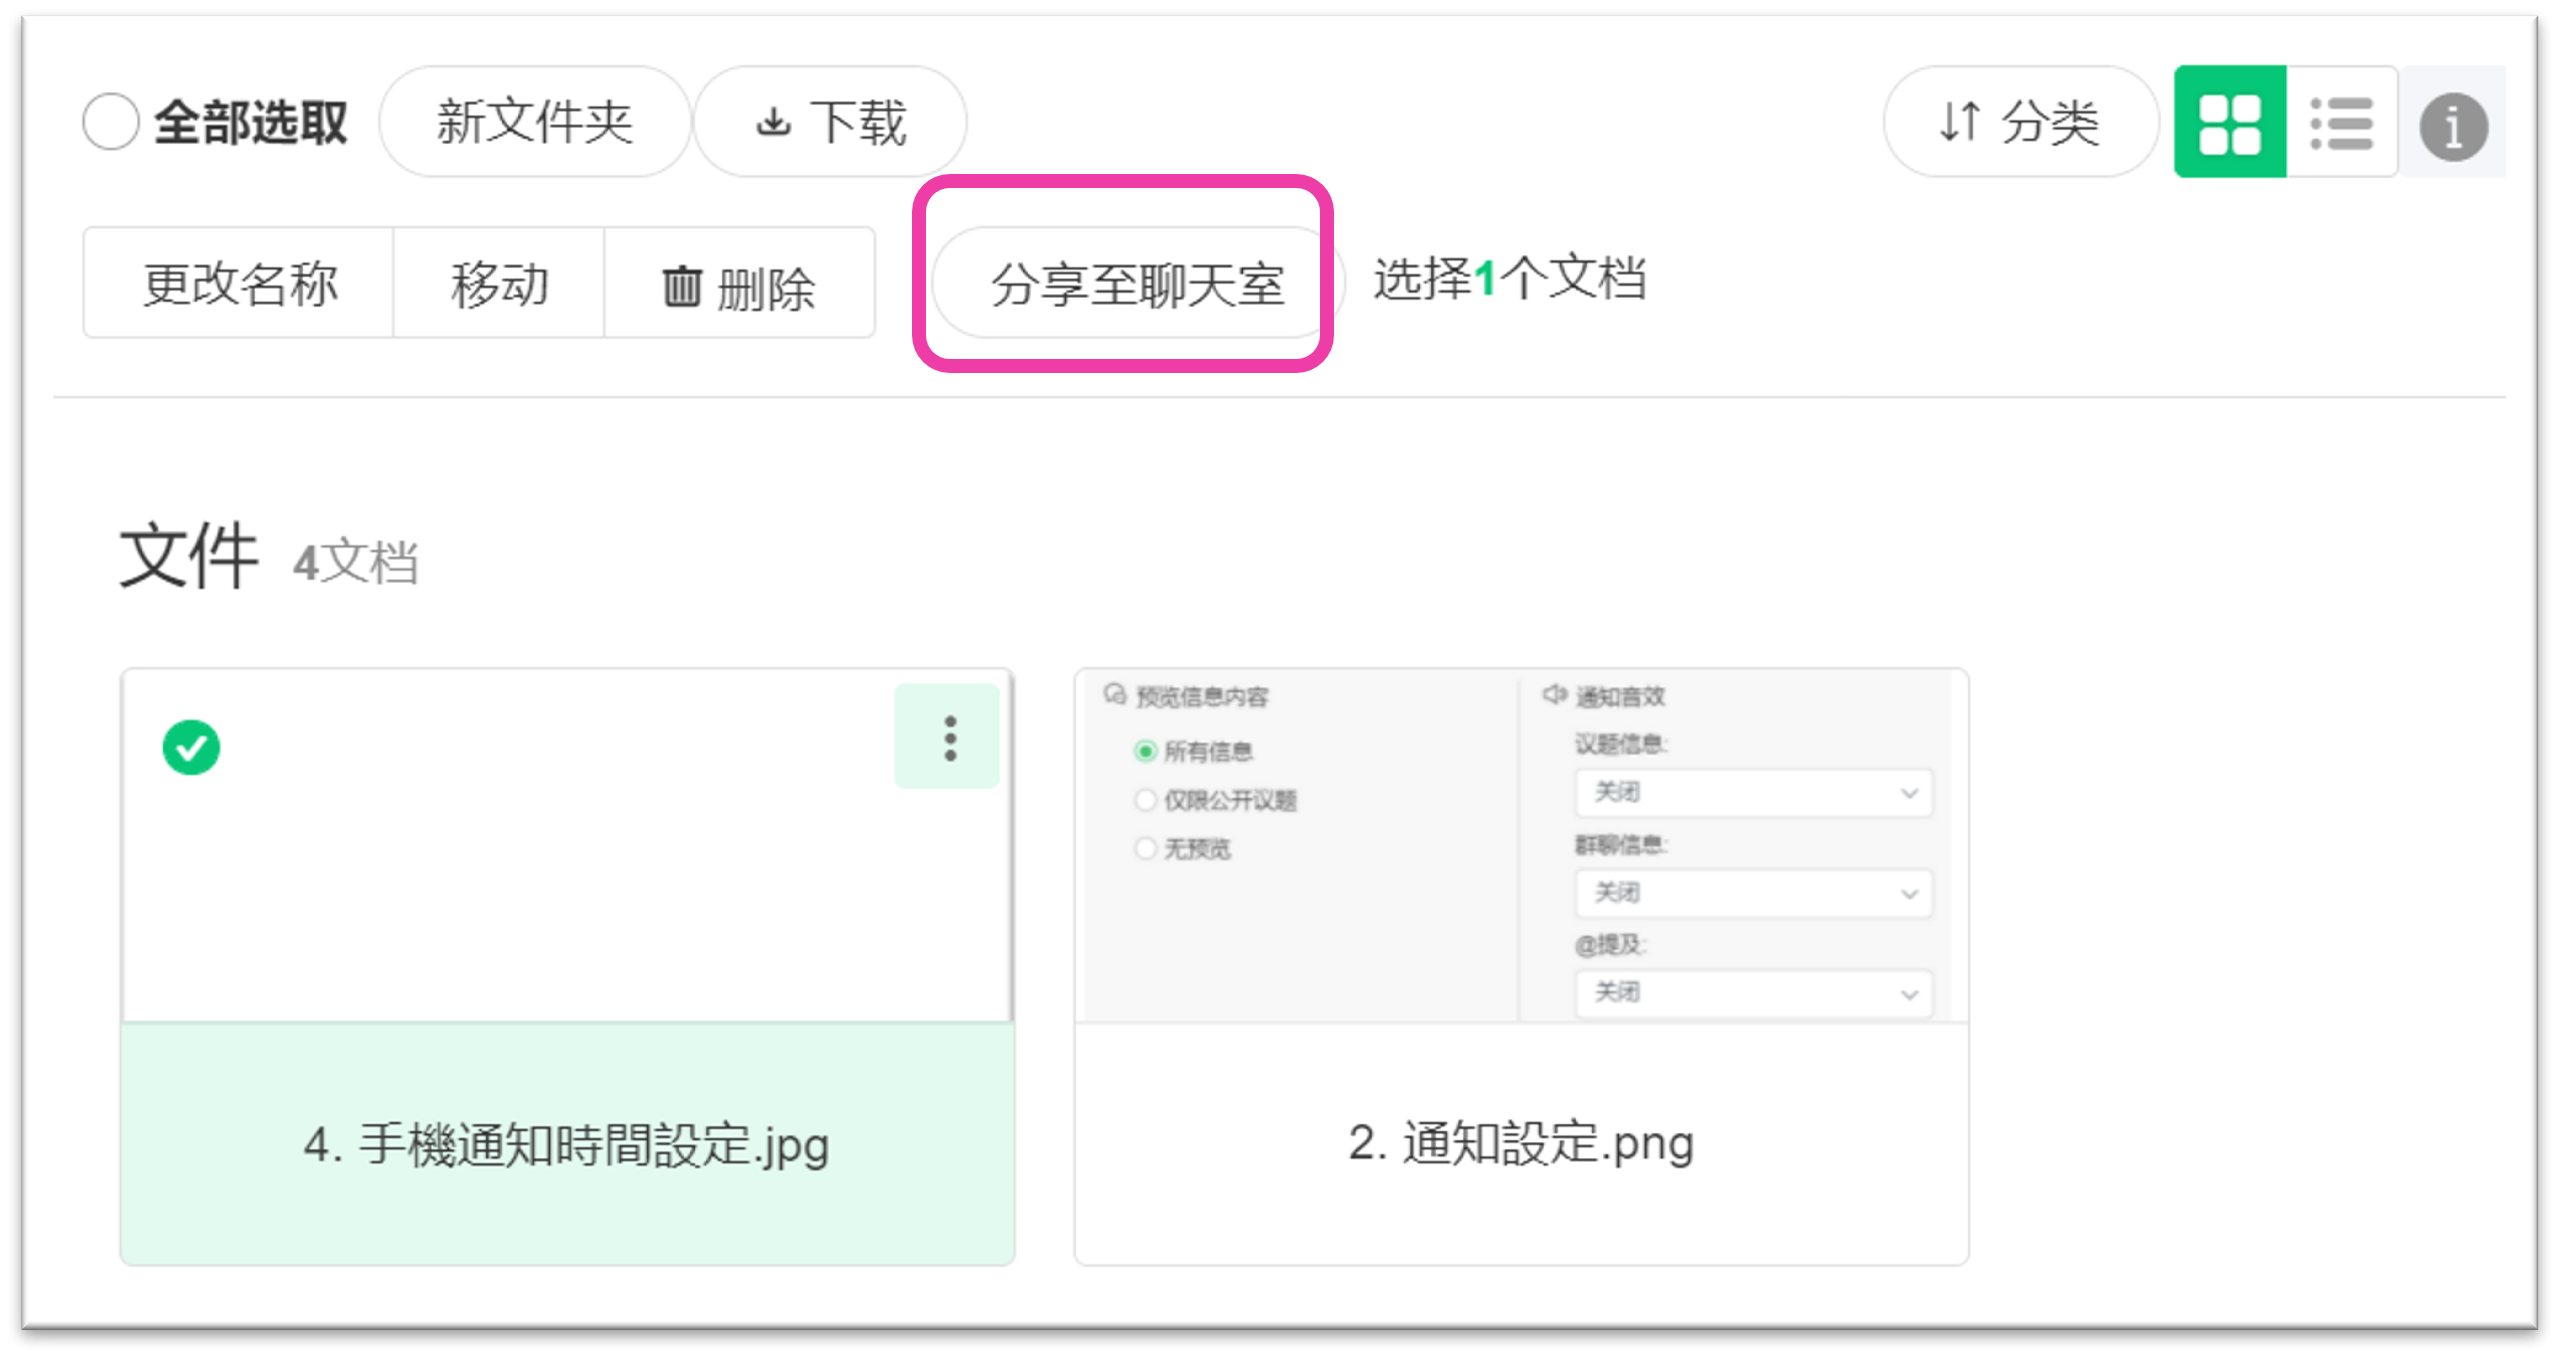Expand the 群聊信息 关闭 dropdown
This screenshot has height=1358, width=2560.
coord(1753,892)
